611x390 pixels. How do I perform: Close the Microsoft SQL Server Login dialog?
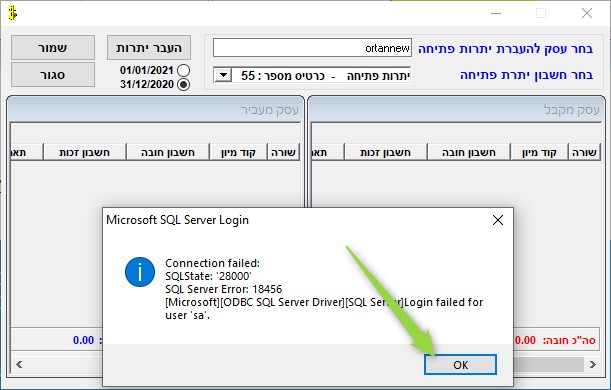(498, 220)
